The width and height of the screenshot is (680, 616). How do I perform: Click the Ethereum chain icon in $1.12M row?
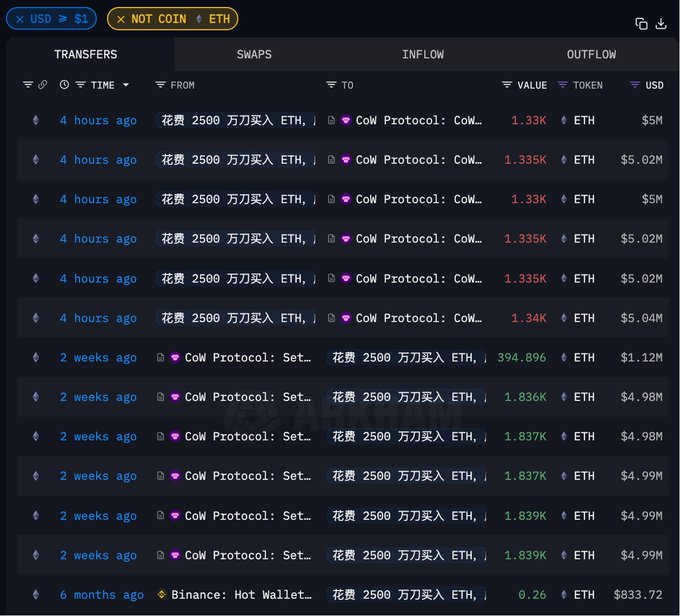point(36,357)
